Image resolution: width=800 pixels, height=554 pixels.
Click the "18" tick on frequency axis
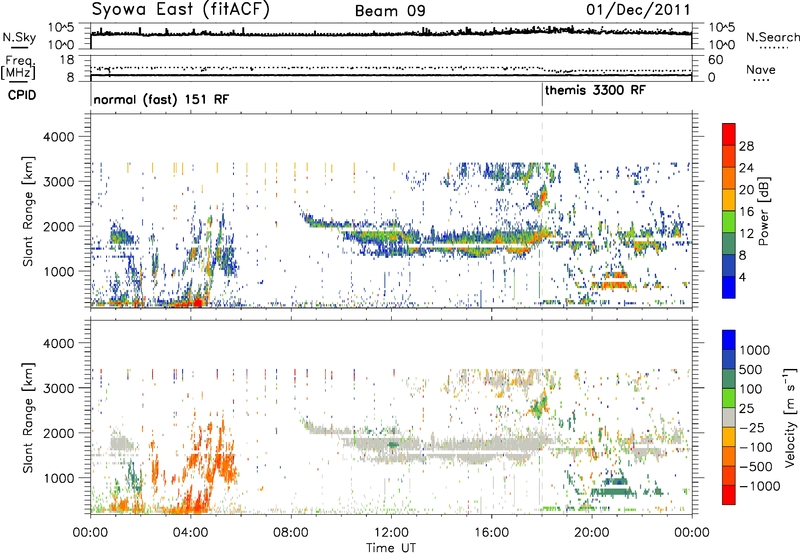point(66,60)
